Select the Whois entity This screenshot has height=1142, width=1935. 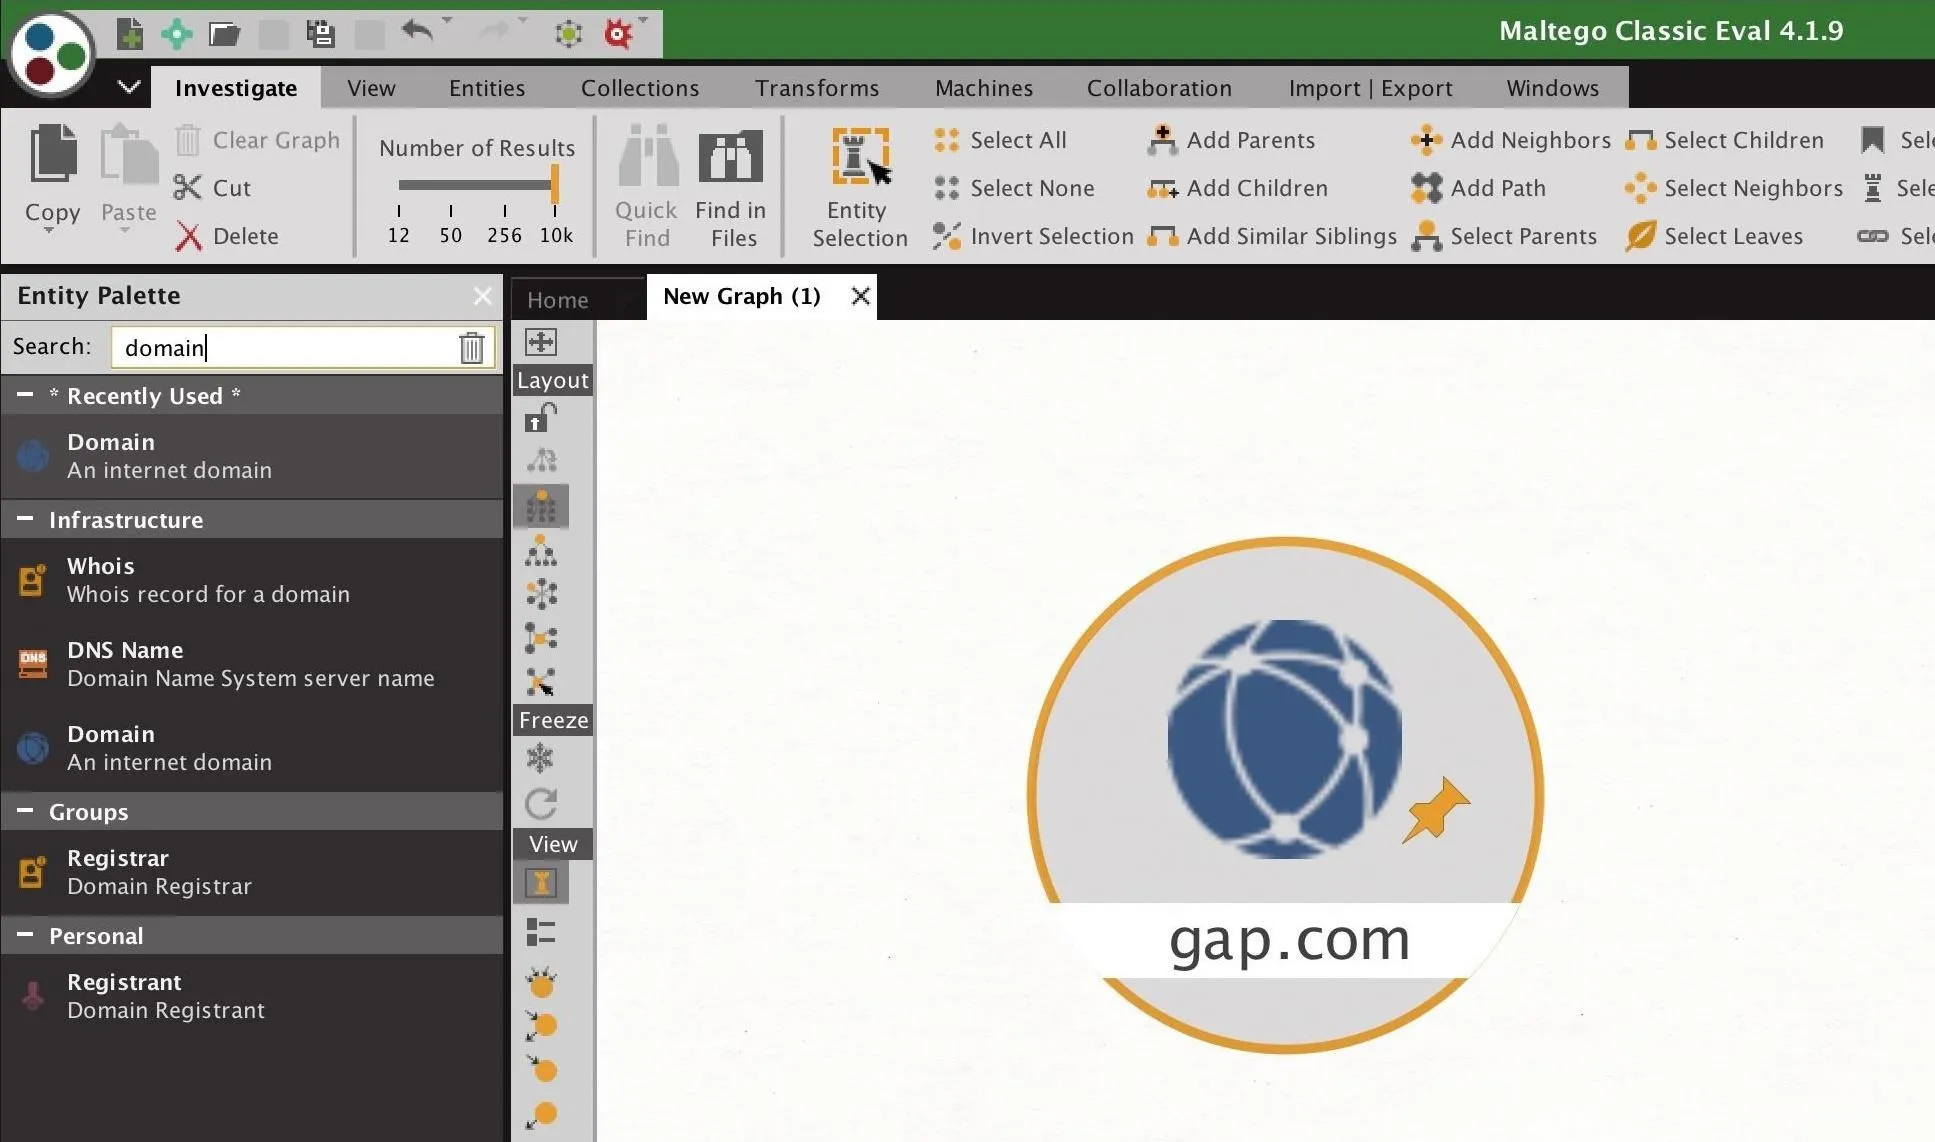[x=251, y=580]
